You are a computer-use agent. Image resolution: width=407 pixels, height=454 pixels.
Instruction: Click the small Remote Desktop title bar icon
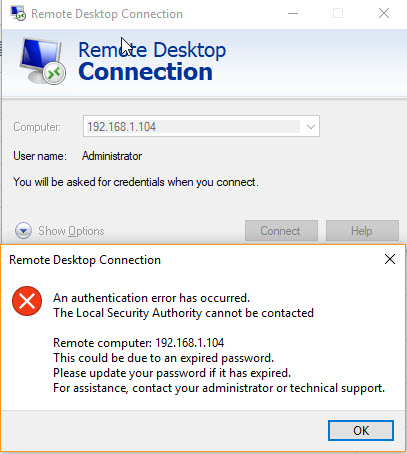point(18,14)
